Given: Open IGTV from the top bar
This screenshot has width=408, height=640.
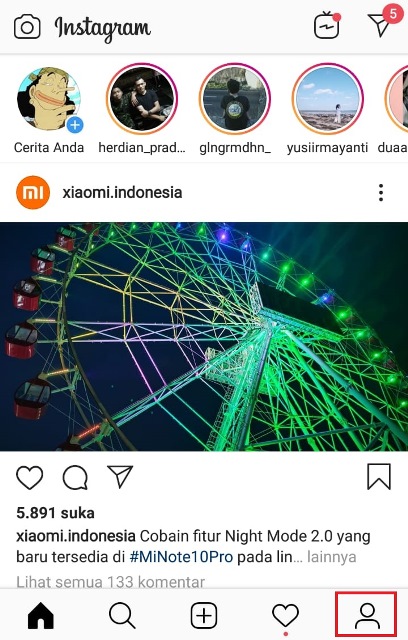Looking at the screenshot, I should (x=327, y=26).
